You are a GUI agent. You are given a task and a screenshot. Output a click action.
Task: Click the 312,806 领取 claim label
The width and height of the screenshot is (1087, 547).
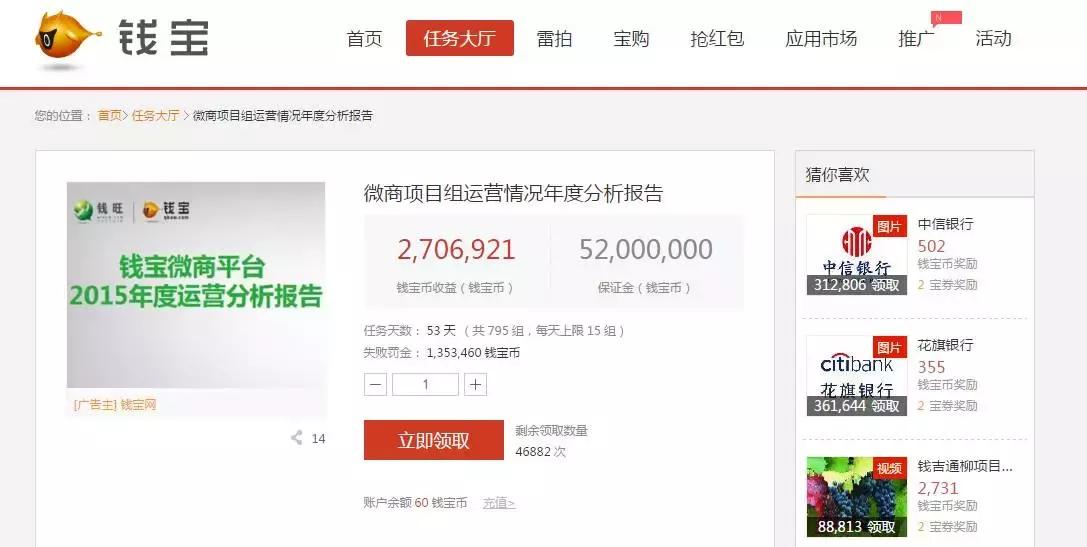click(x=857, y=285)
